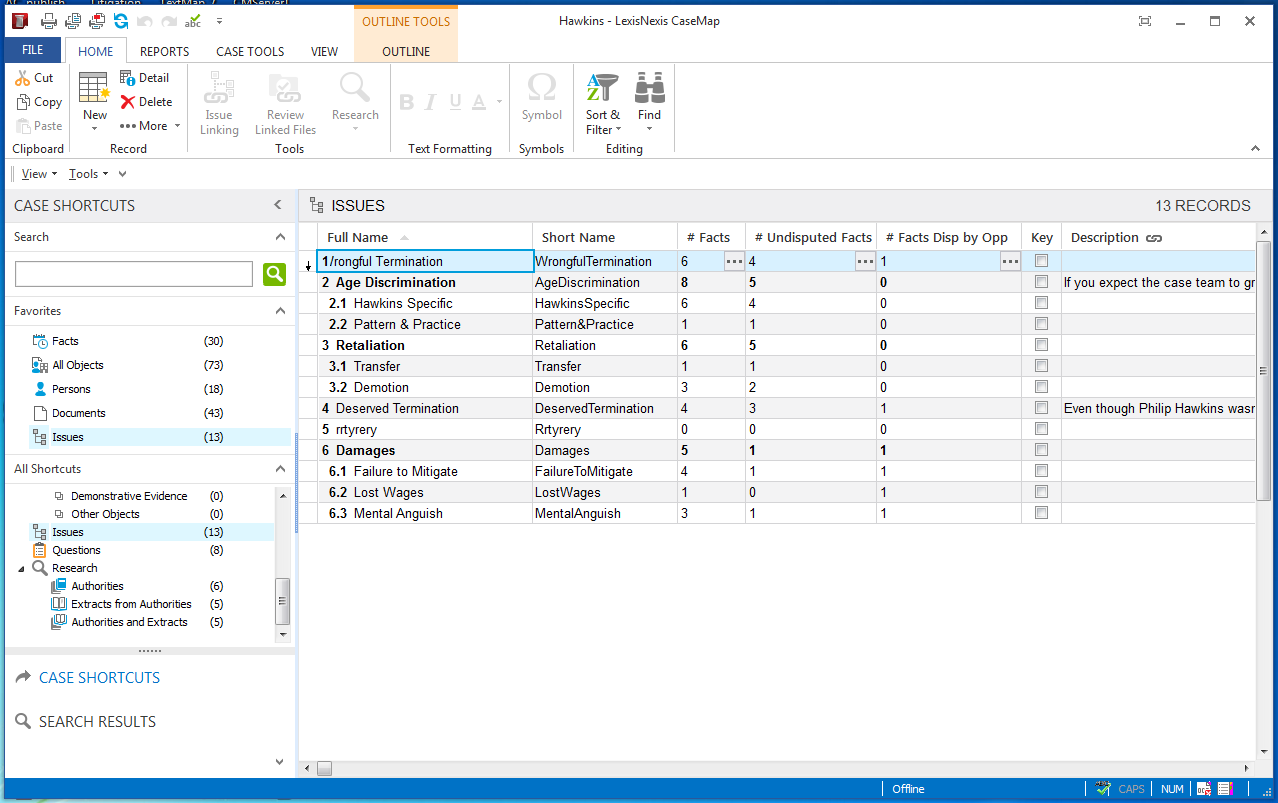This screenshot has width=1278, height=803.
Task: Expand the More record options dropdown
Action: (151, 126)
